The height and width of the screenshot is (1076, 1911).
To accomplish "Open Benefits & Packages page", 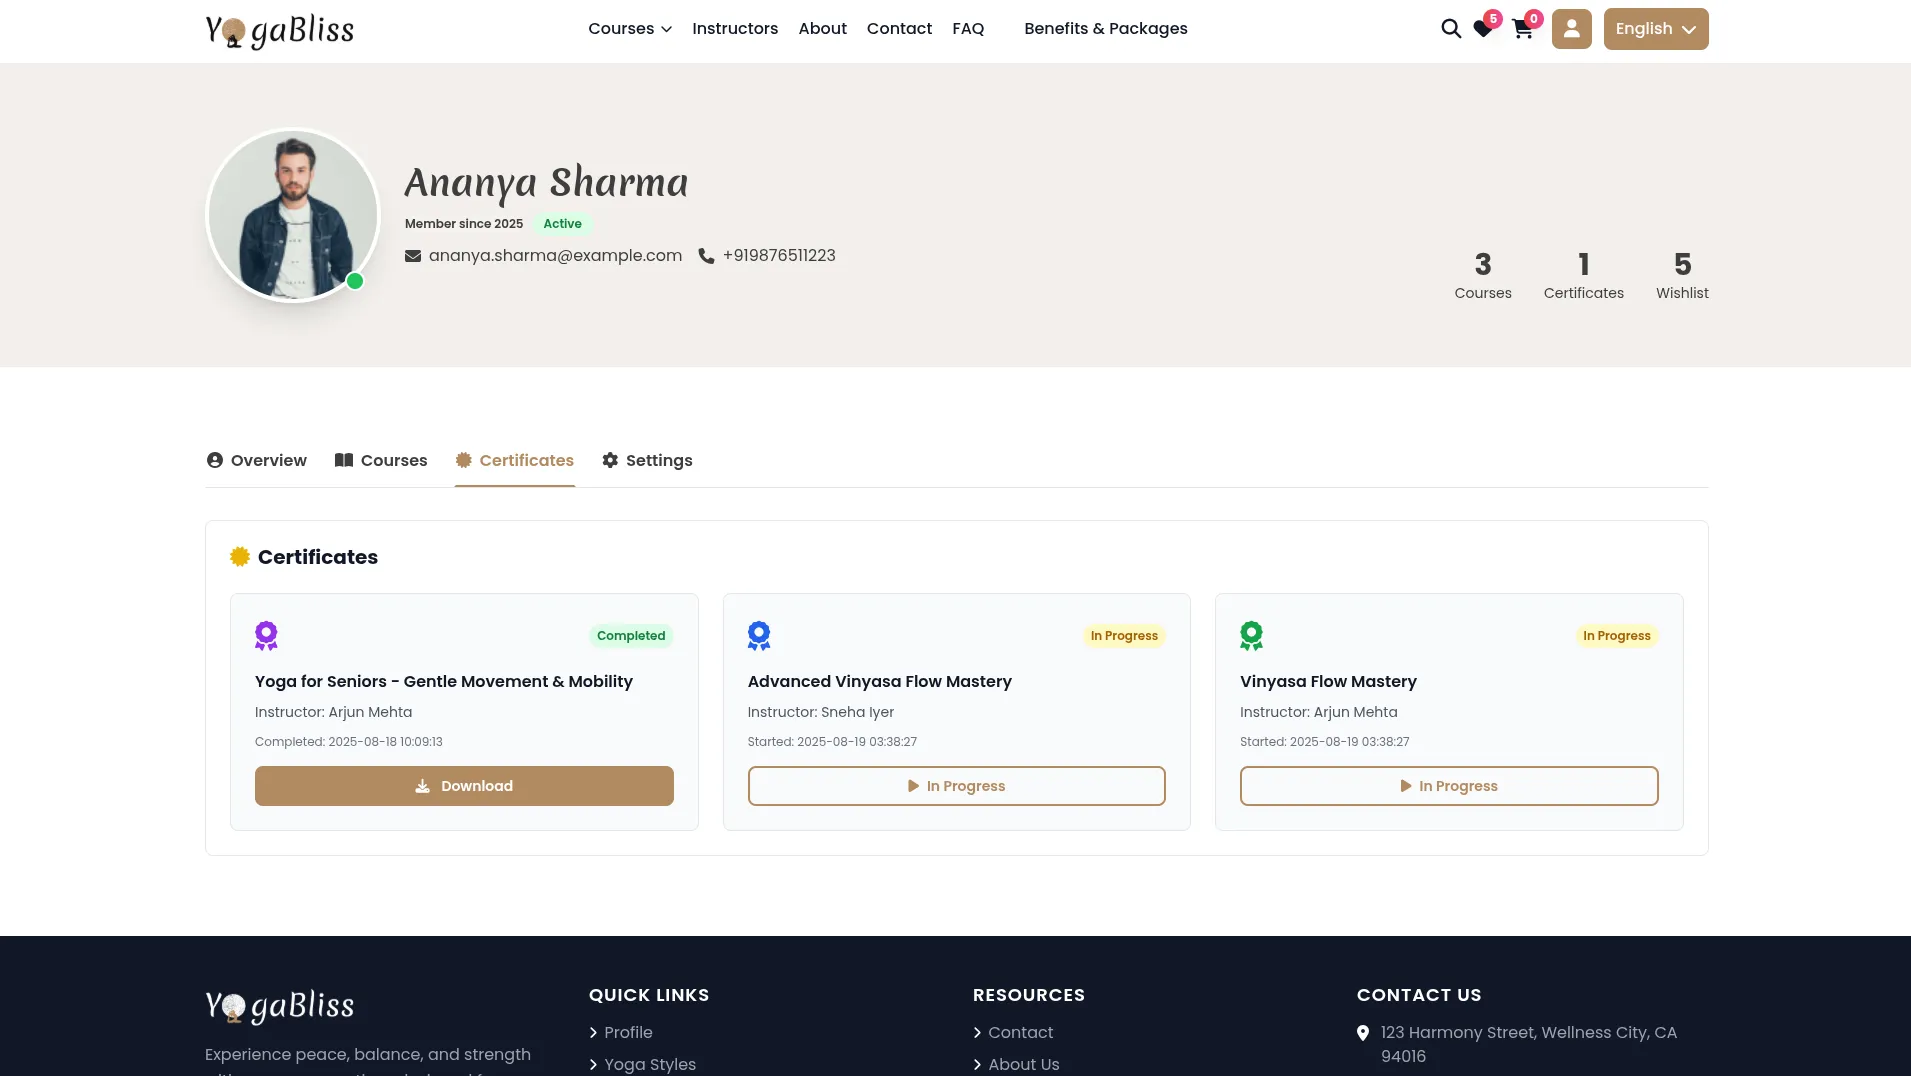I will click(1105, 29).
